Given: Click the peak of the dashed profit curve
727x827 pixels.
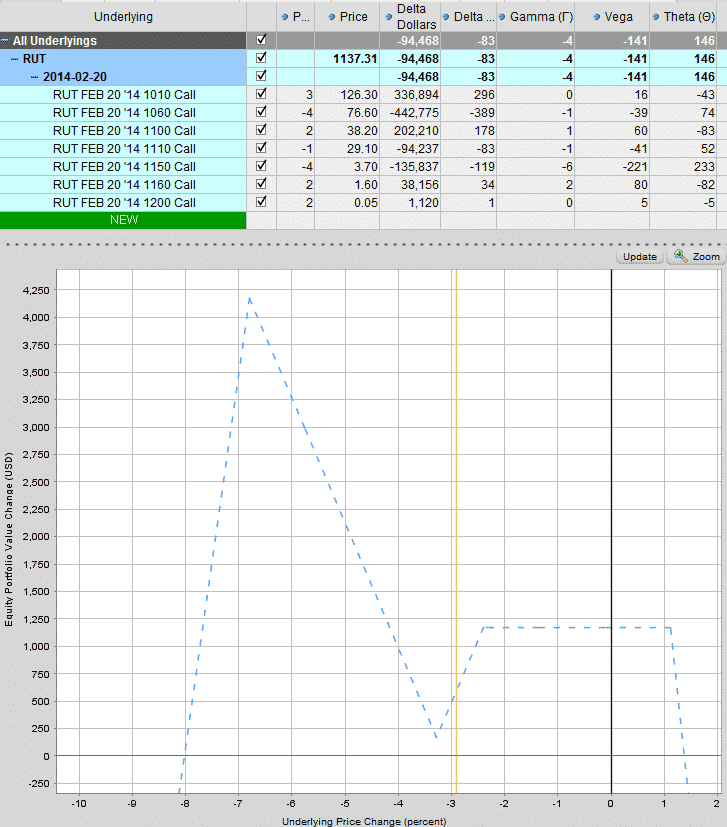Looking at the screenshot, I should point(250,300).
